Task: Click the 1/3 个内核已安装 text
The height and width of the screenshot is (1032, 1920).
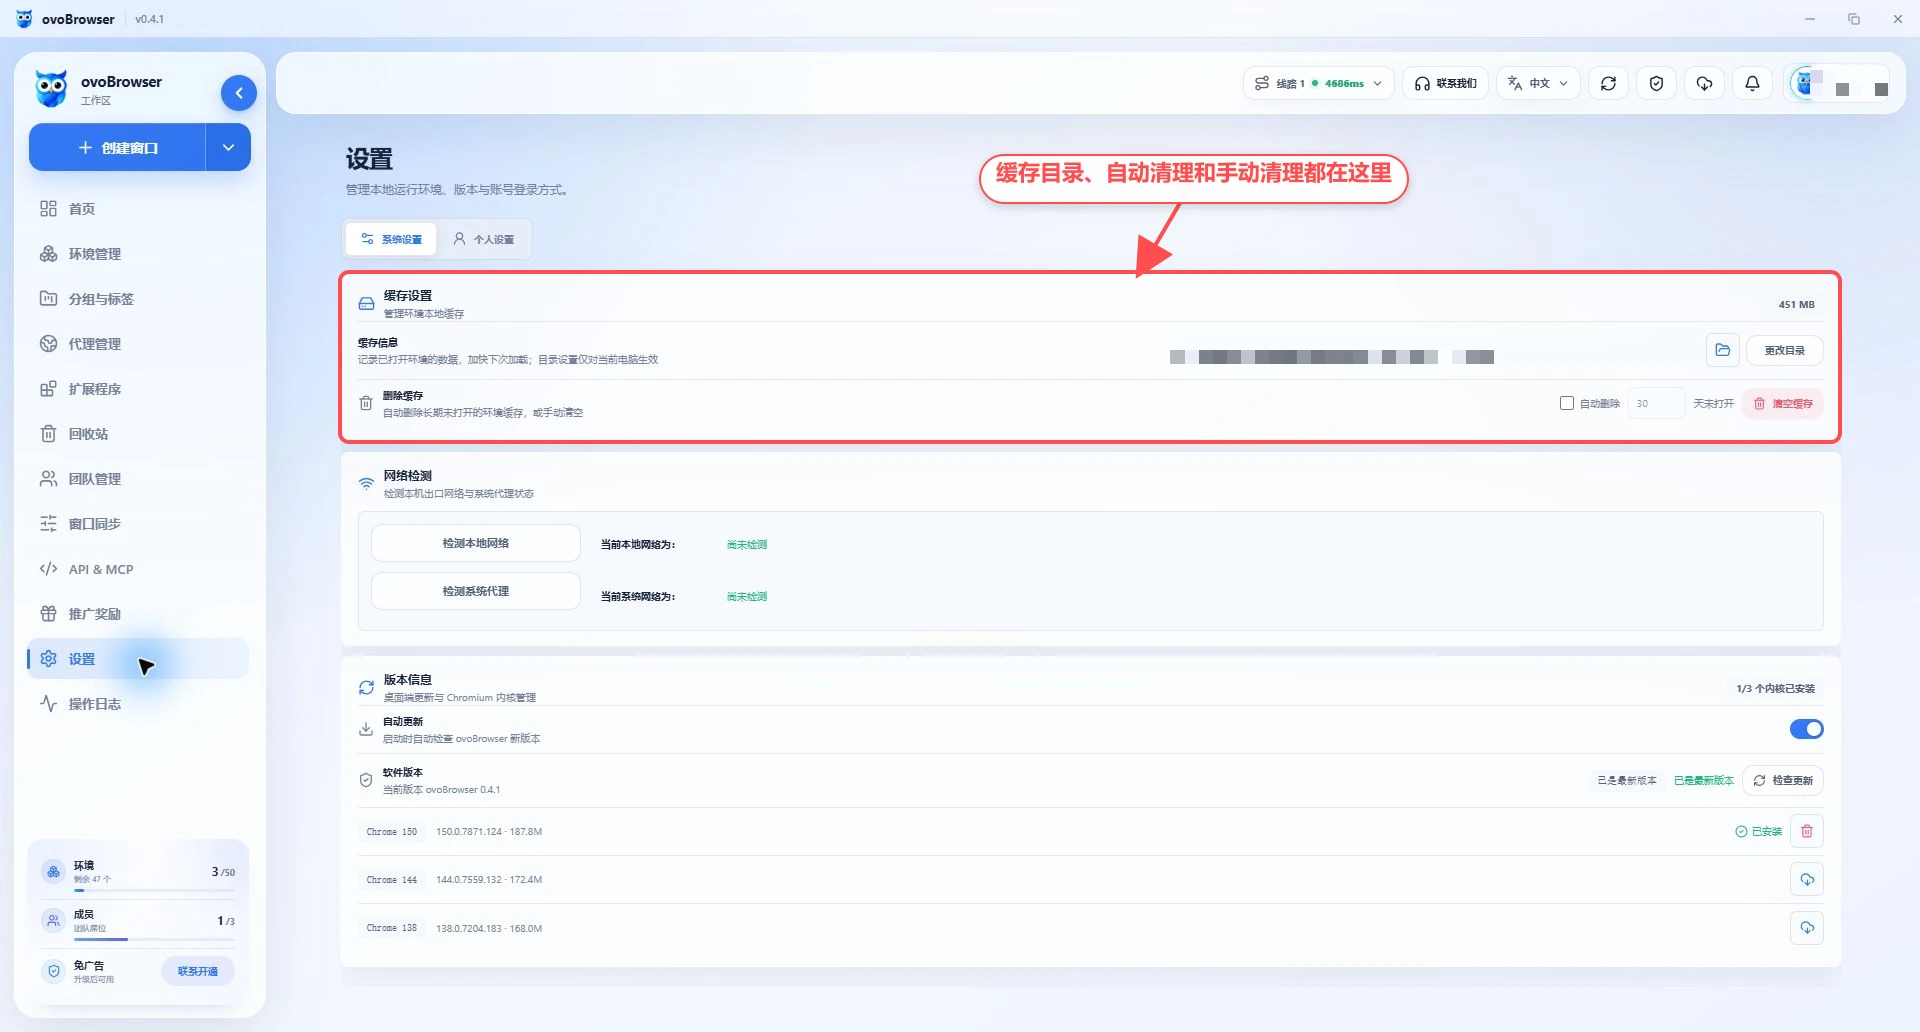Action: point(1775,688)
